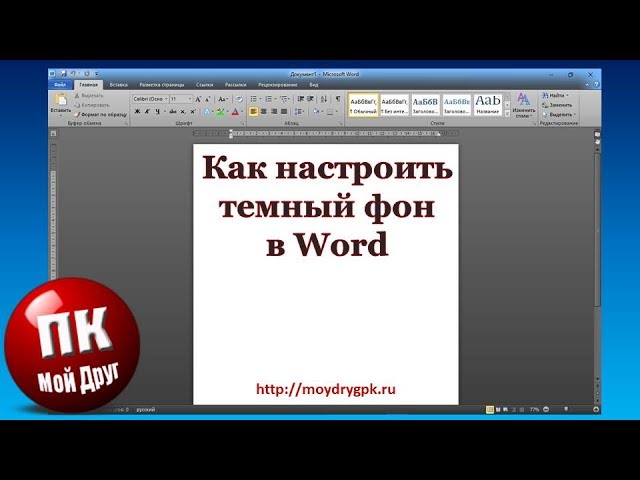Click the Redo icon in title bar
The height and width of the screenshot is (480, 640).
click(87, 74)
